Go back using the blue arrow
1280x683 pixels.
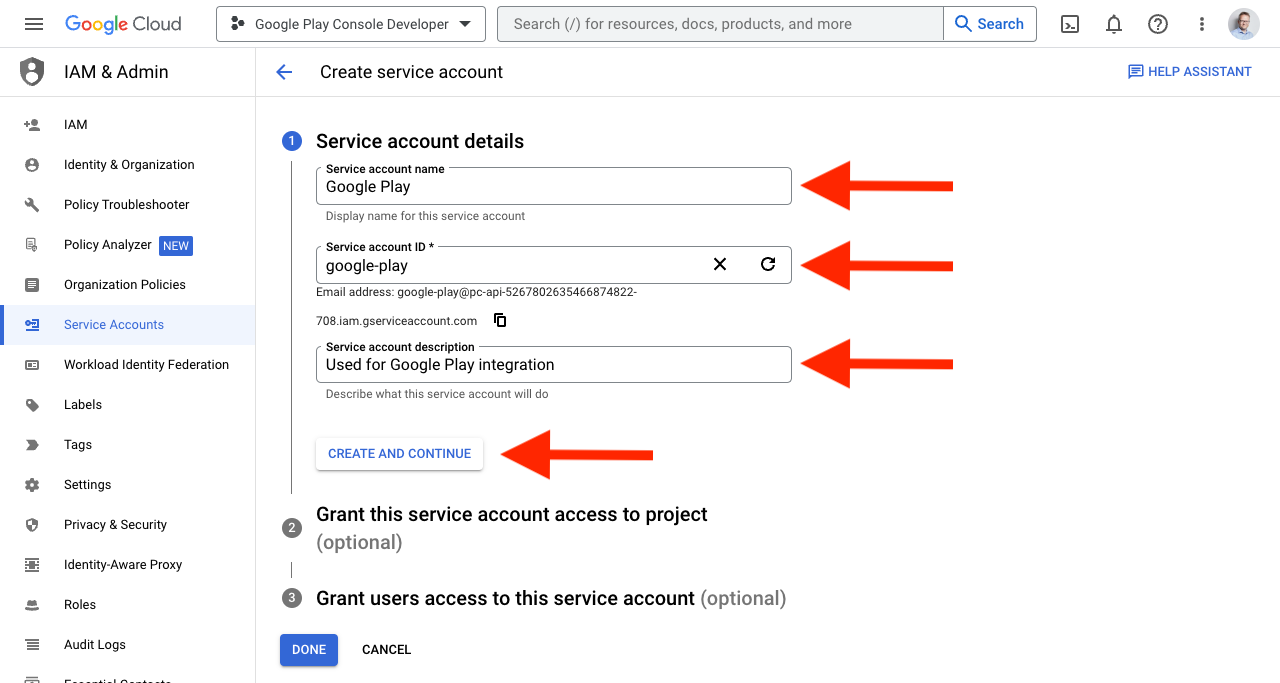pyautogui.click(x=284, y=71)
